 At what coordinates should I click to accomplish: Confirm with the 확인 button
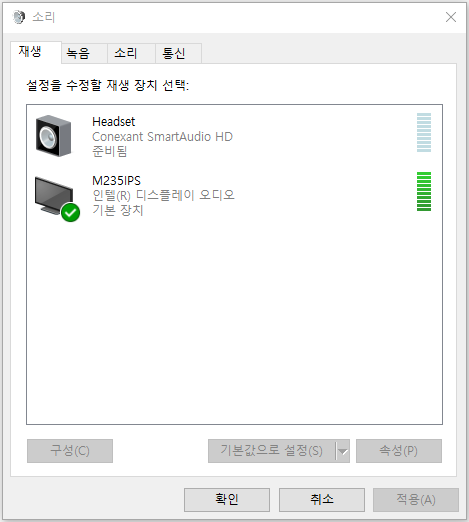(x=227, y=500)
